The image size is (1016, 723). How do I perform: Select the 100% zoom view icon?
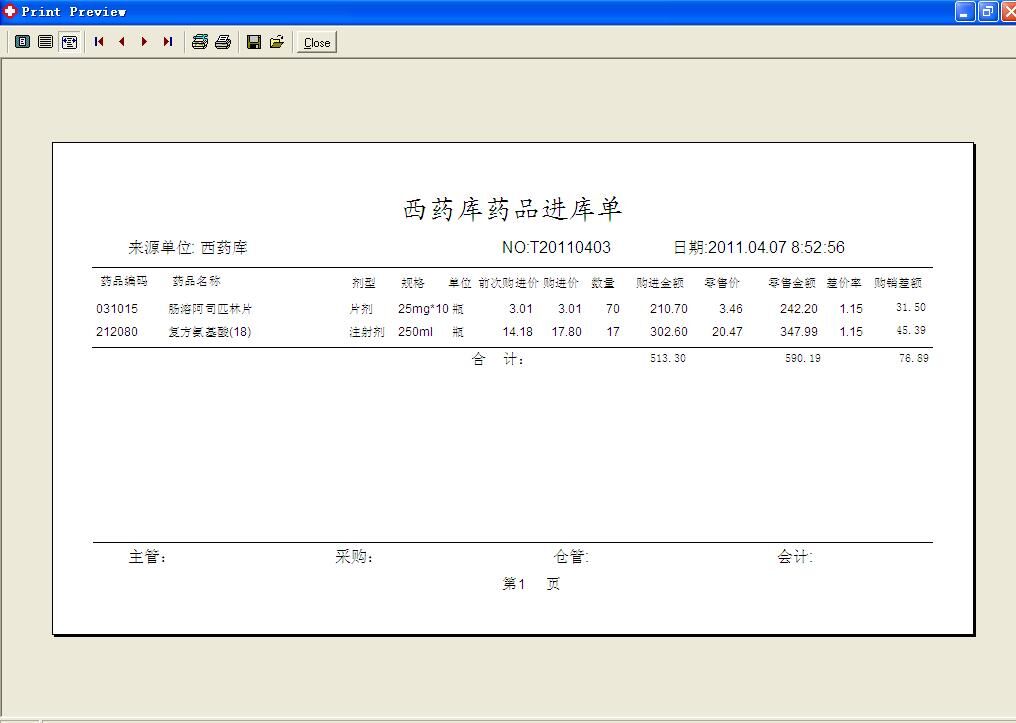click(45, 42)
